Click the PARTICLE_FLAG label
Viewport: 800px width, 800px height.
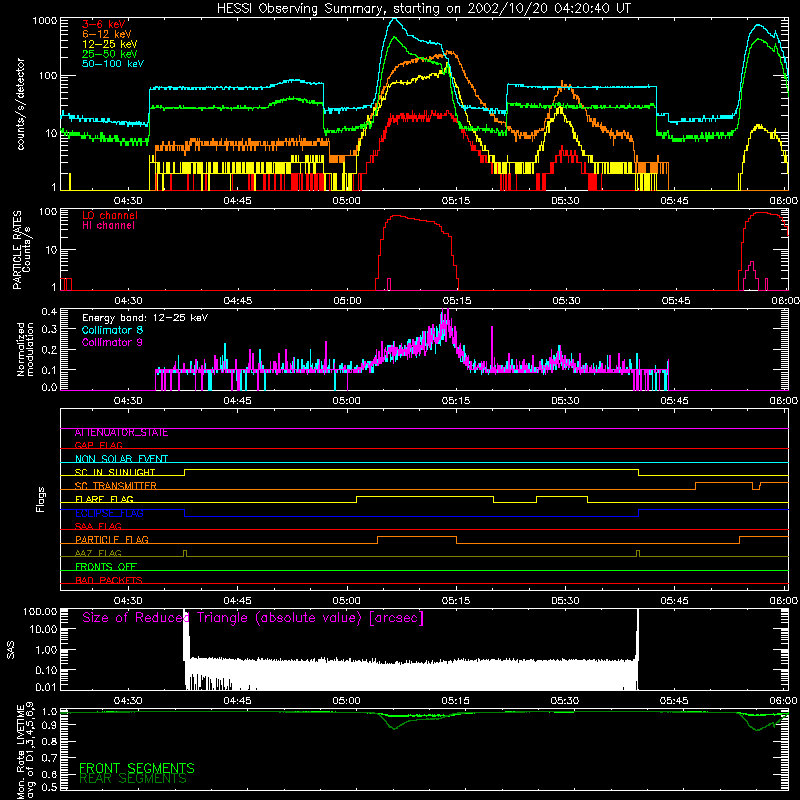click(x=112, y=540)
